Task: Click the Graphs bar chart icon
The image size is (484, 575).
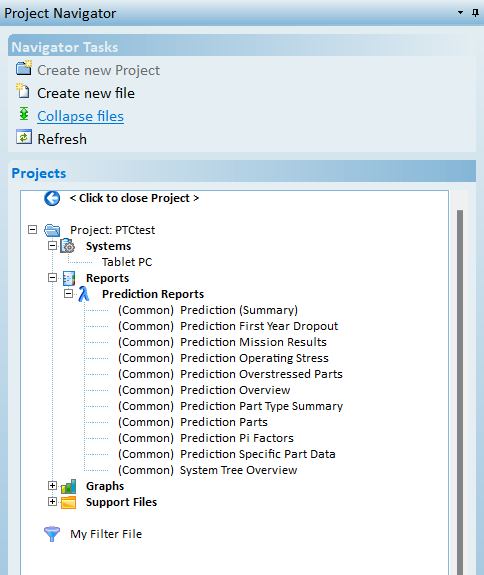Action: (69, 486)
